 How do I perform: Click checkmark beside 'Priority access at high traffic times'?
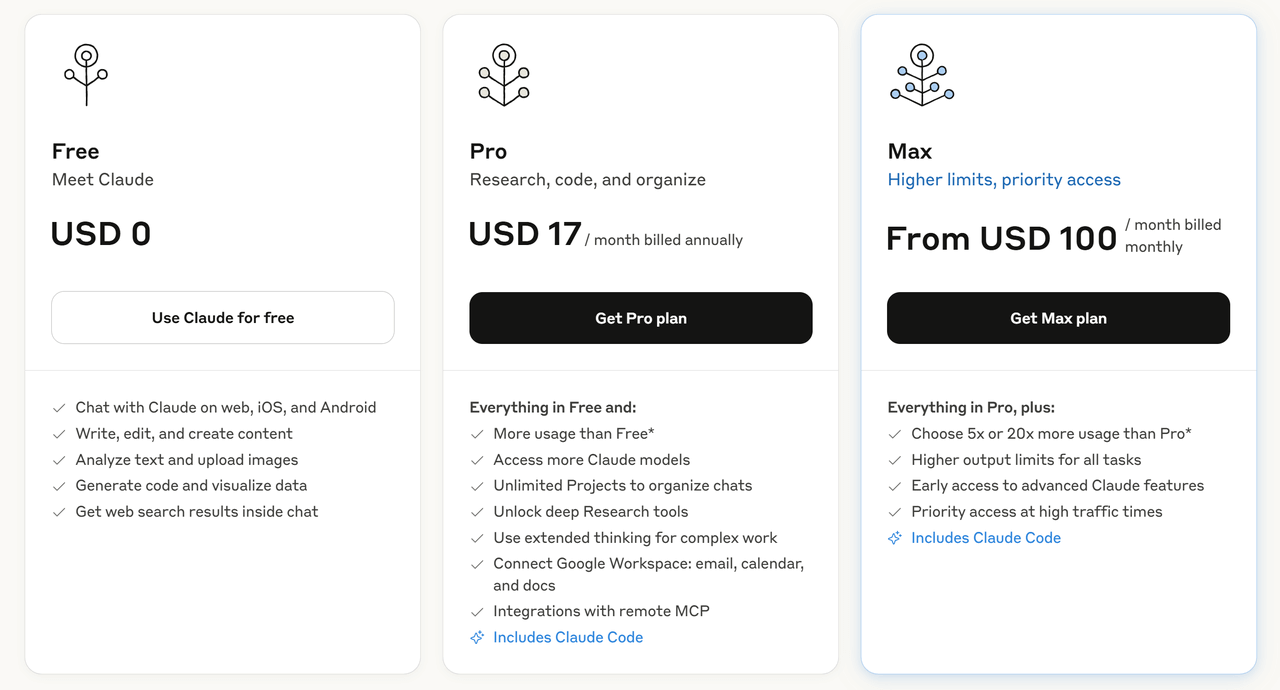pyautogui.click(x=895, y=512)
